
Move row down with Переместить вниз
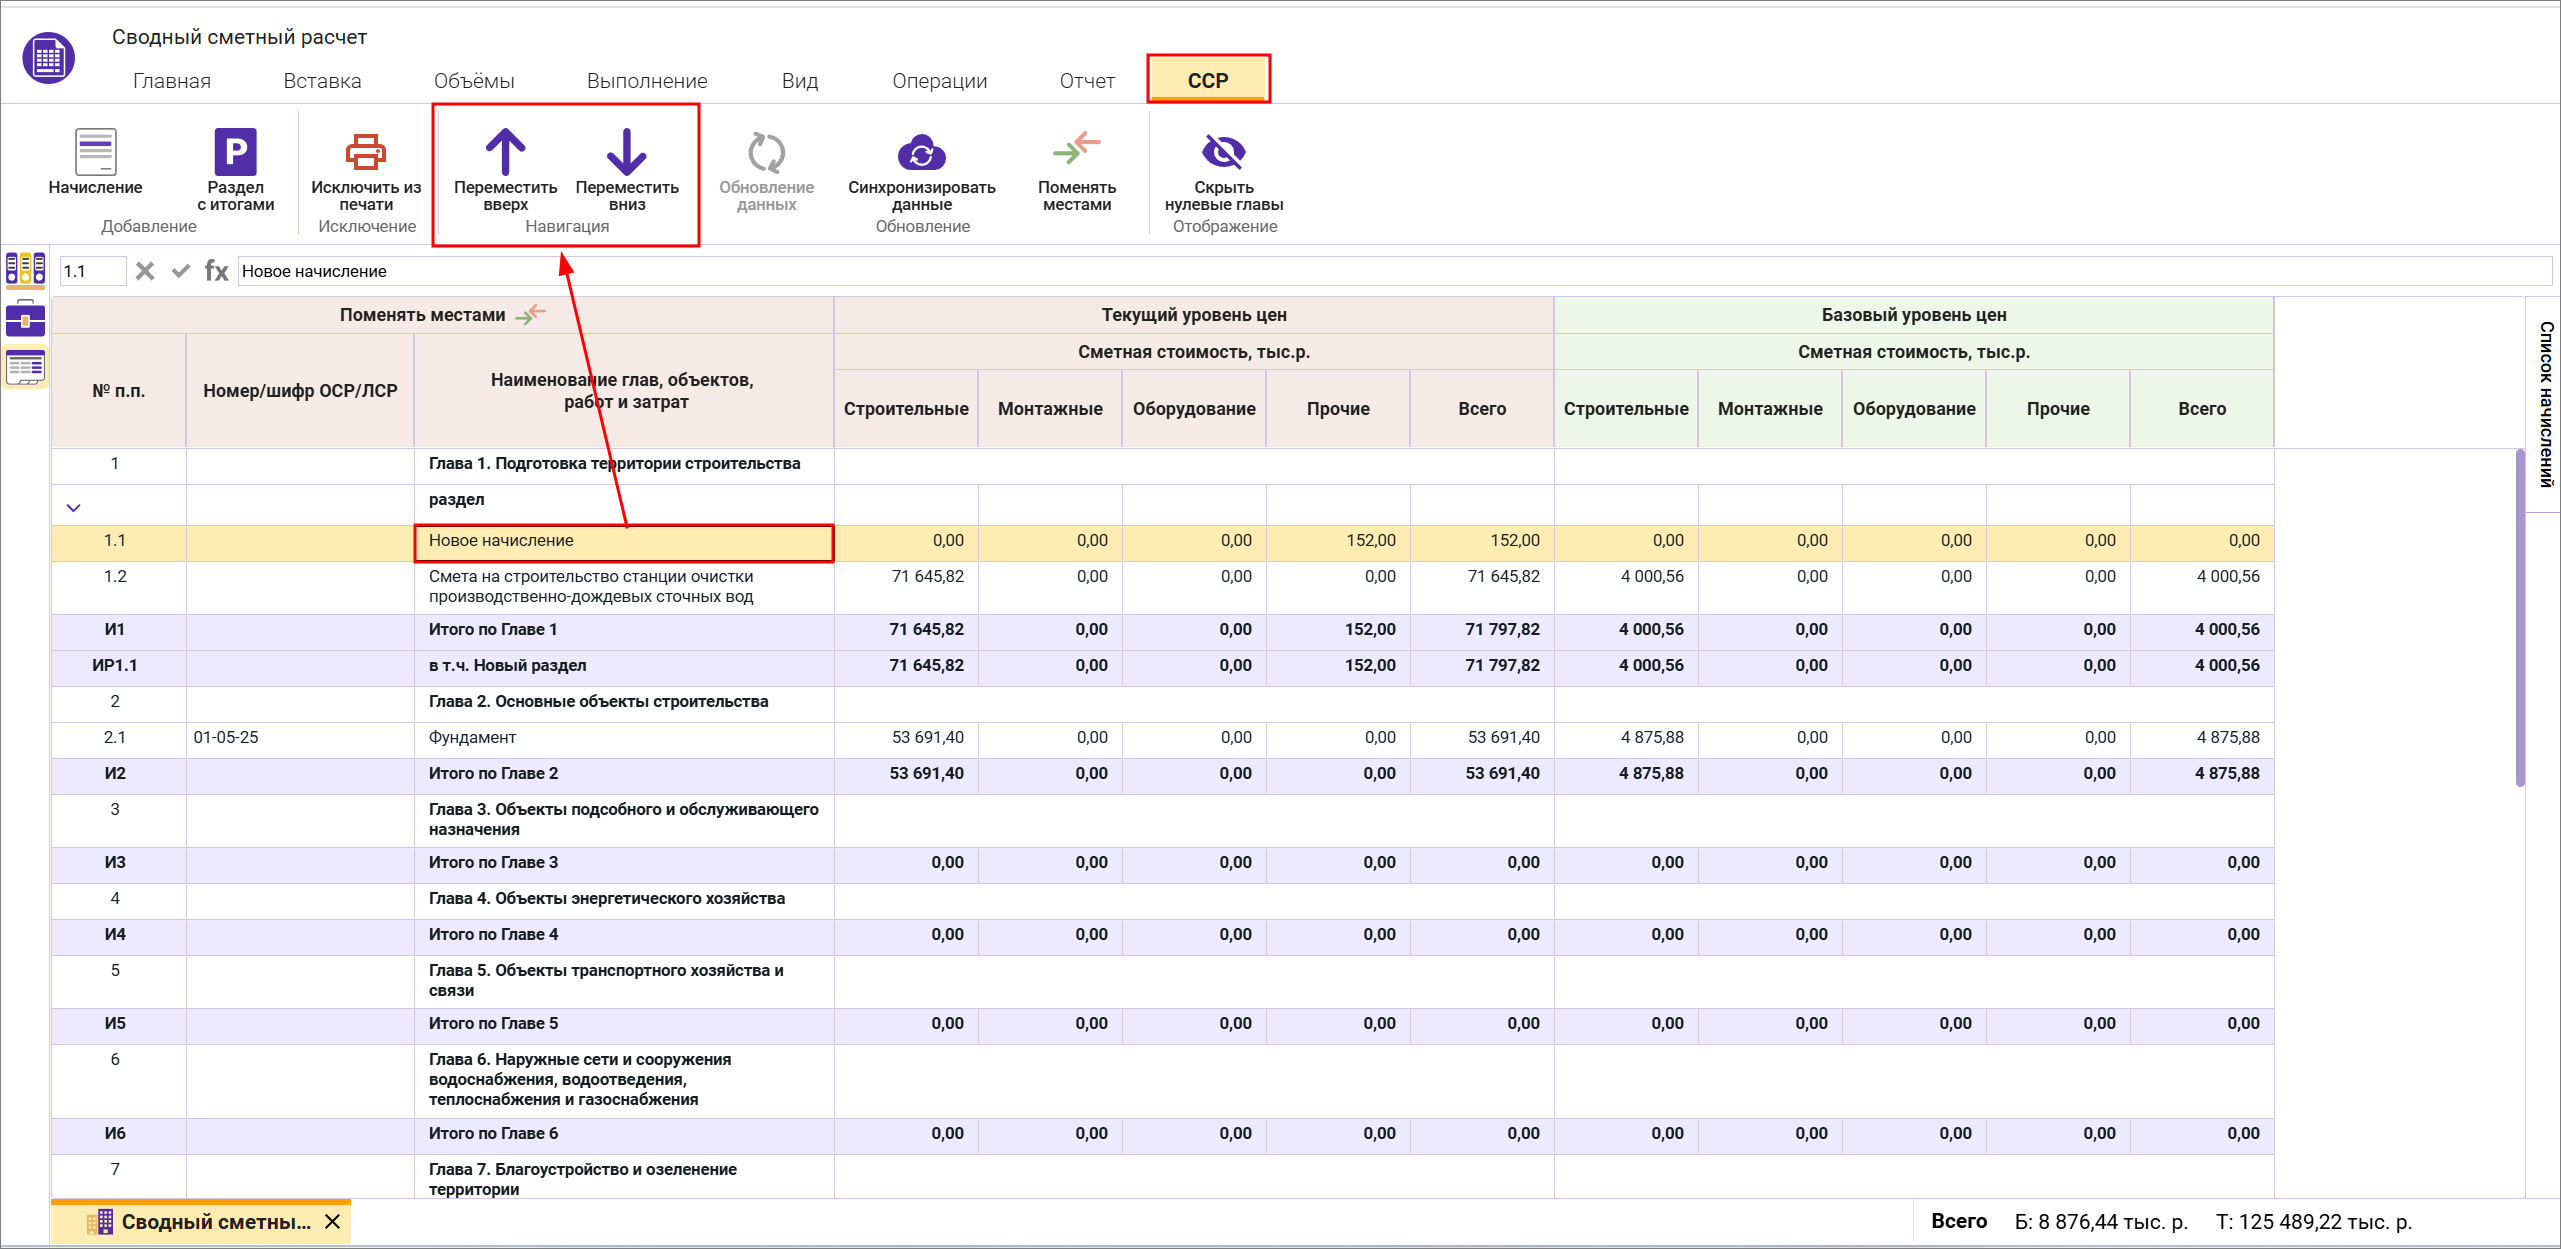(627, 153)
